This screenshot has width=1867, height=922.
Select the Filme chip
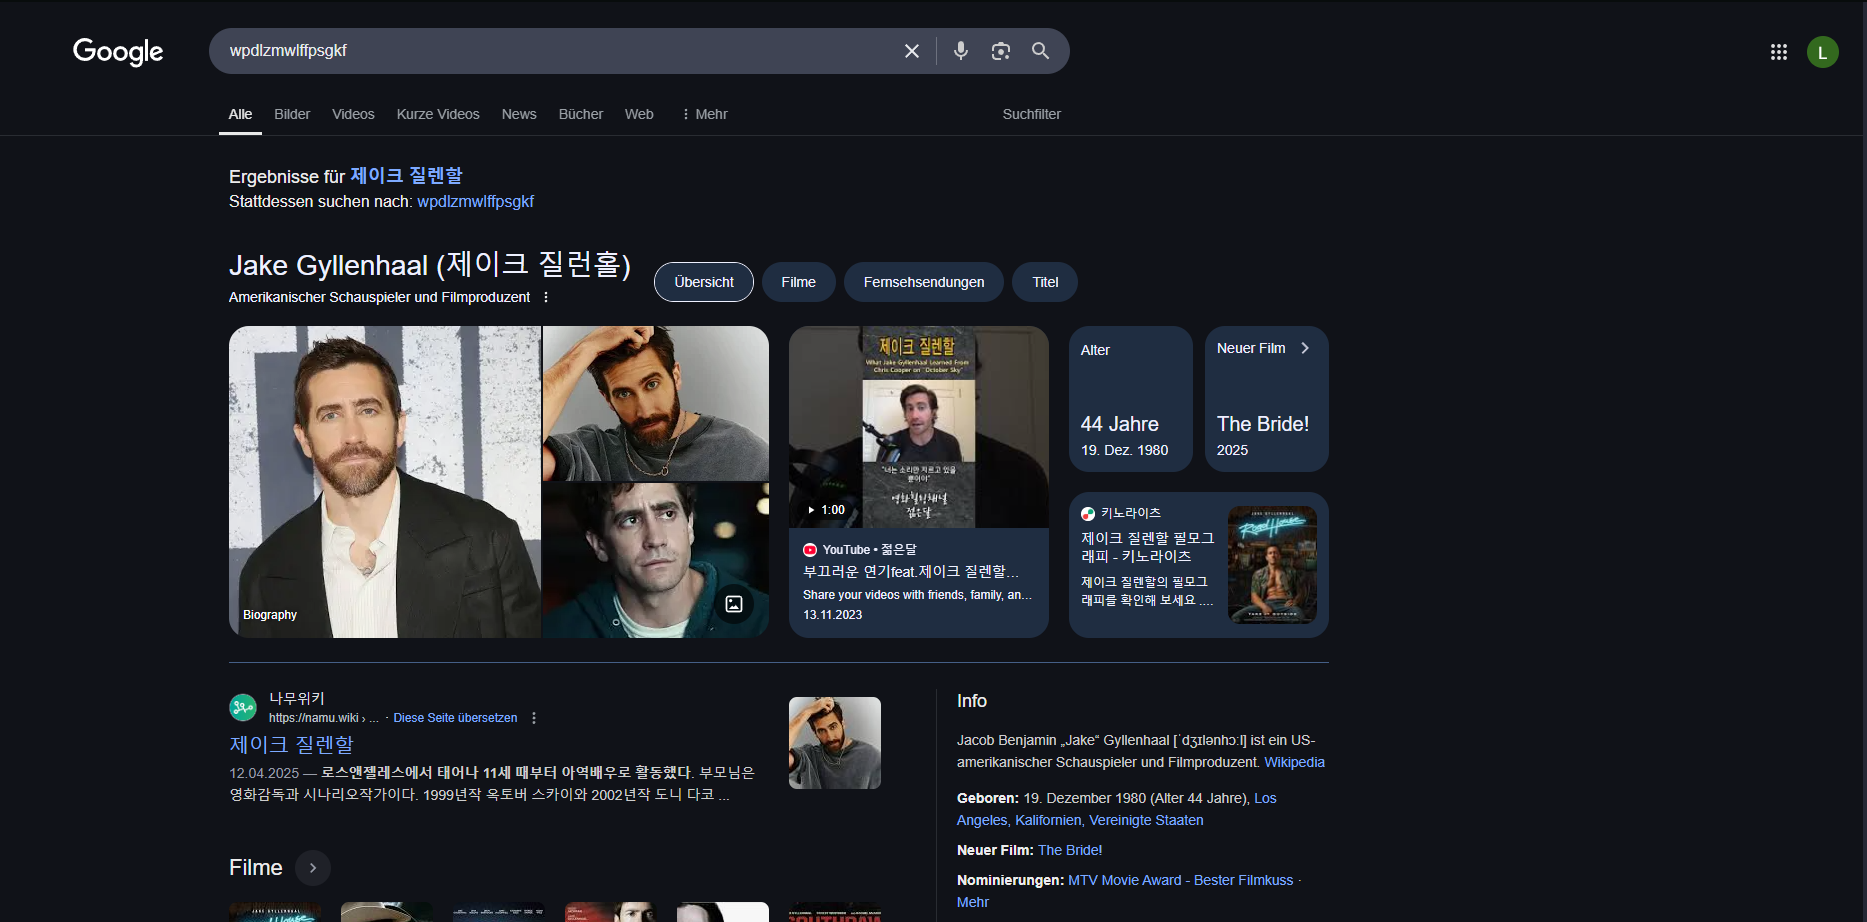(x=798, y=282)
